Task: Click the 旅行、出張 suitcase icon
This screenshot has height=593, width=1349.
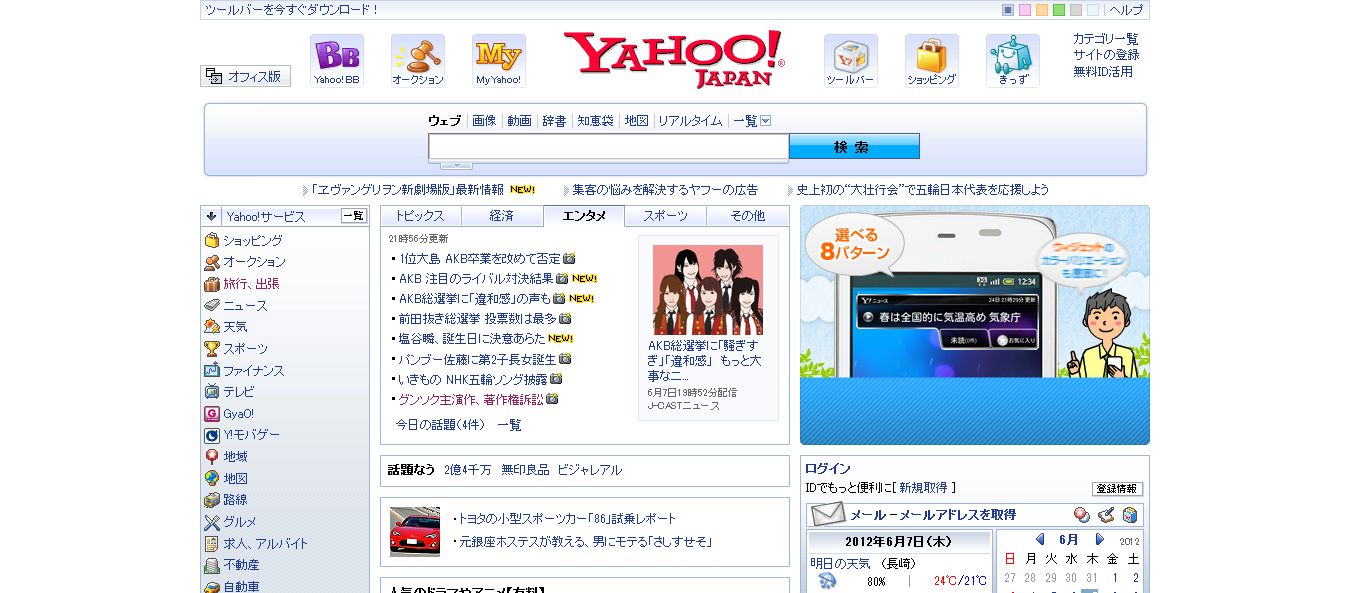Action: pos(212,284)
